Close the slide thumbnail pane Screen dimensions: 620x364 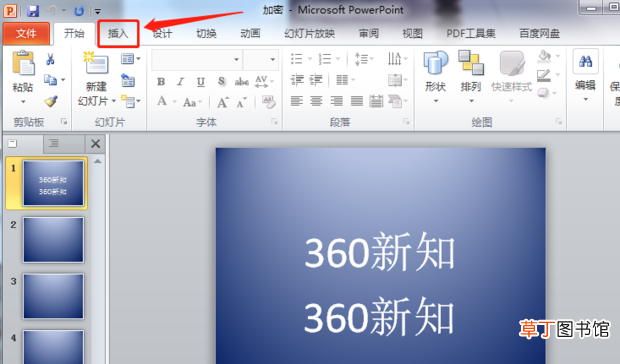coord(95,143)
